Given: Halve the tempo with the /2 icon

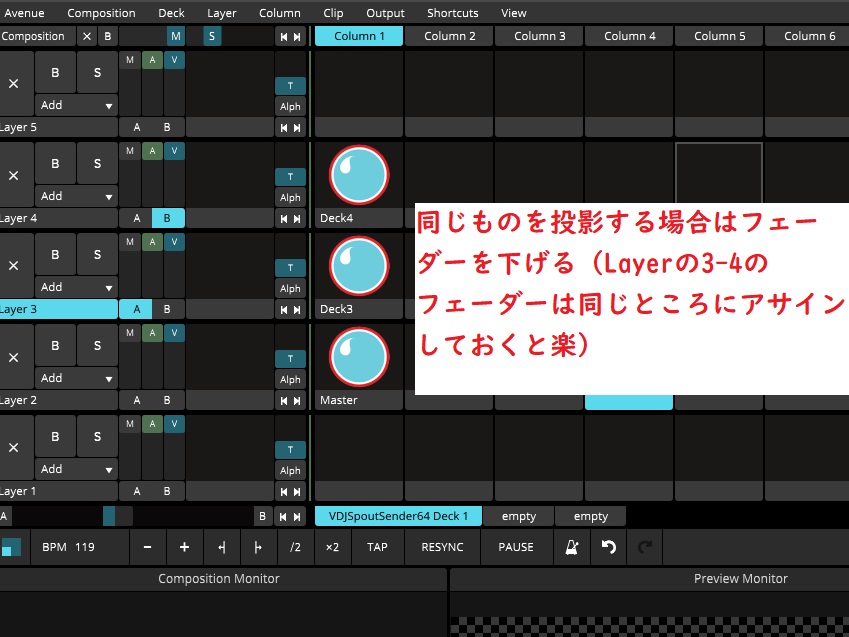Looking at the screenshot, I should point(294,547).
